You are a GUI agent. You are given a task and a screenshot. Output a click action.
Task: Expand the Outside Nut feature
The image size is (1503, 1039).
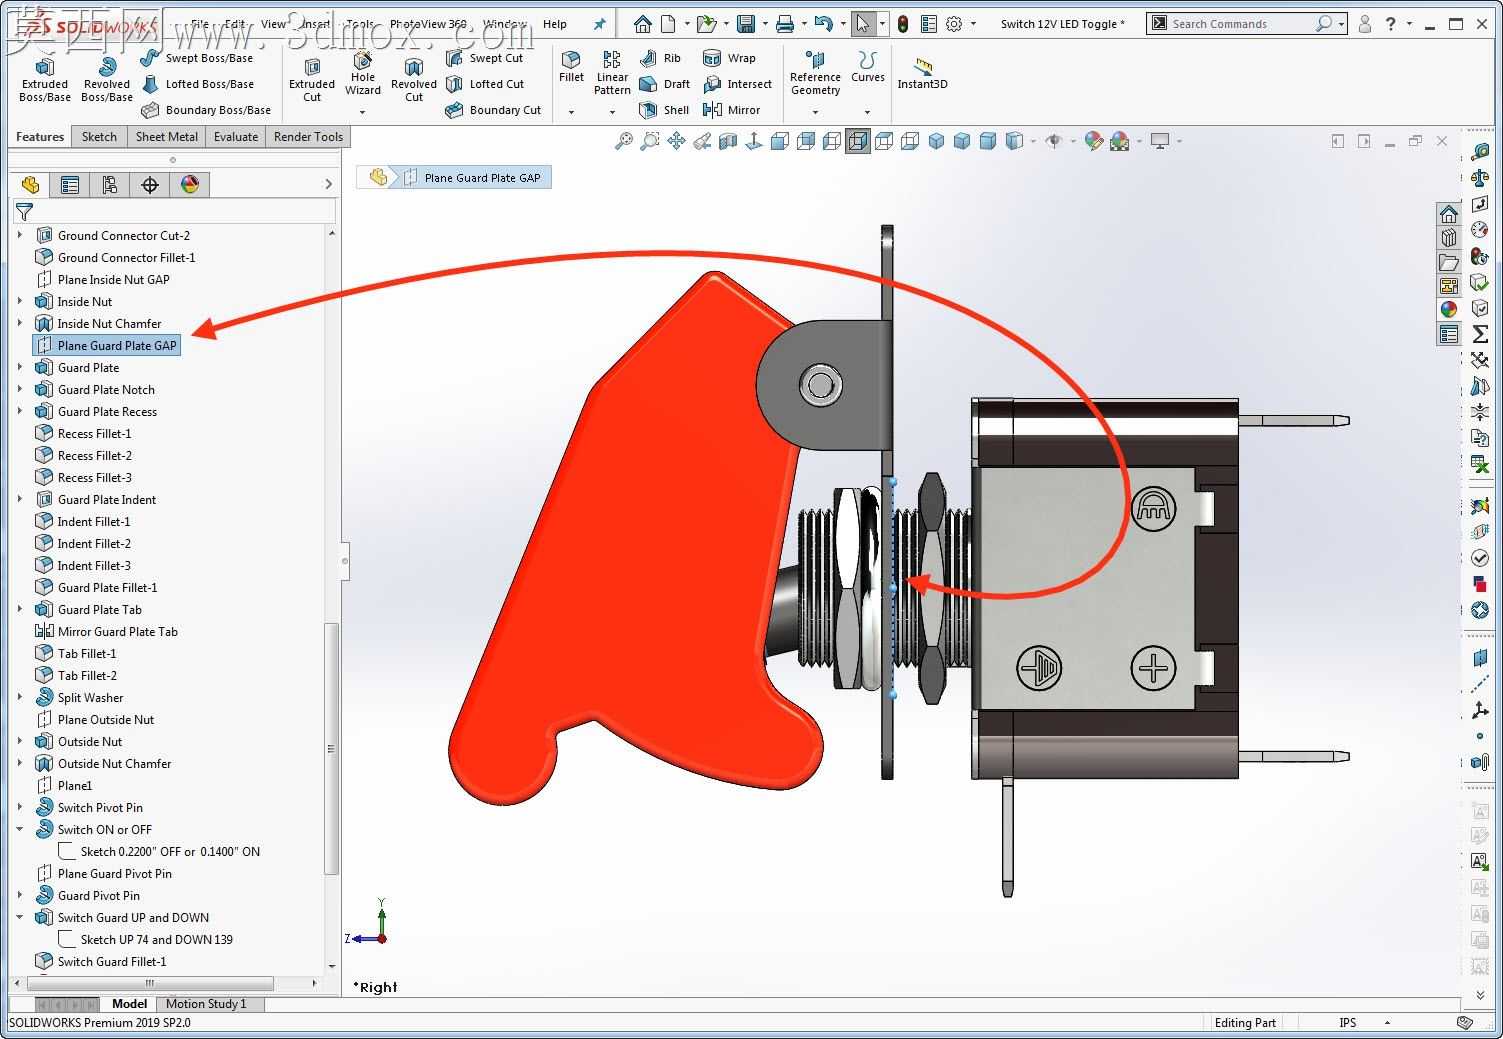pyautogui.click(x=20, y=742)
